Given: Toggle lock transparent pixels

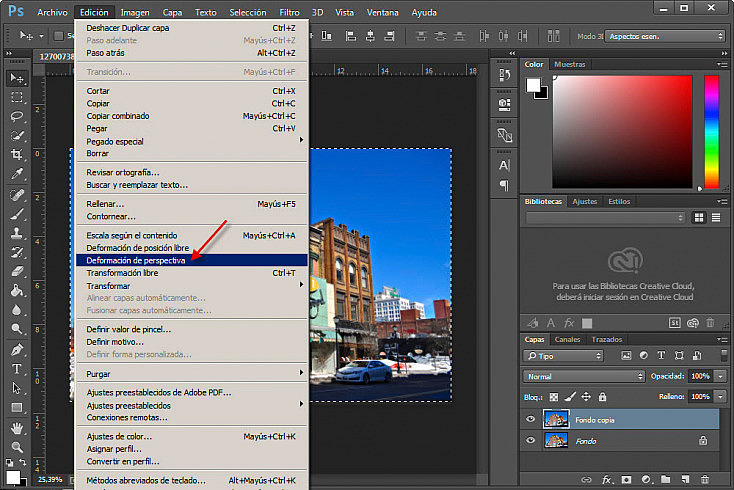Looking at the screenshot, I should (x=554, y=397).
